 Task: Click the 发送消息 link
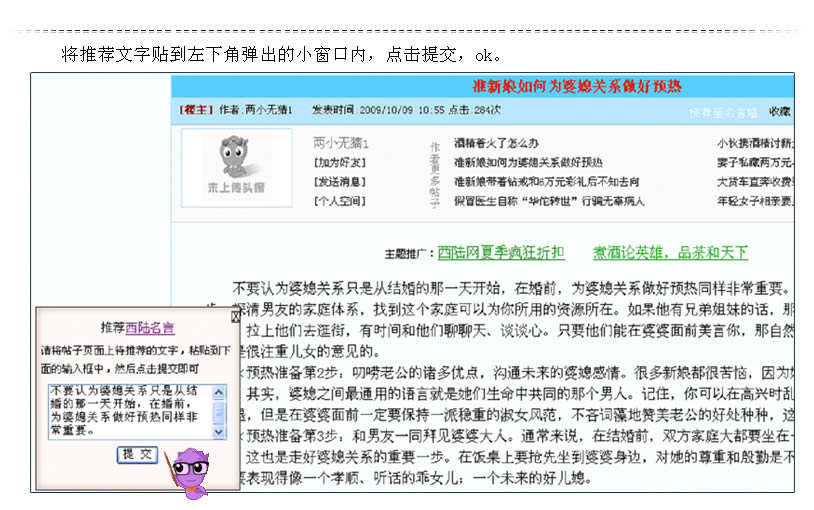(x=340, y=182)
